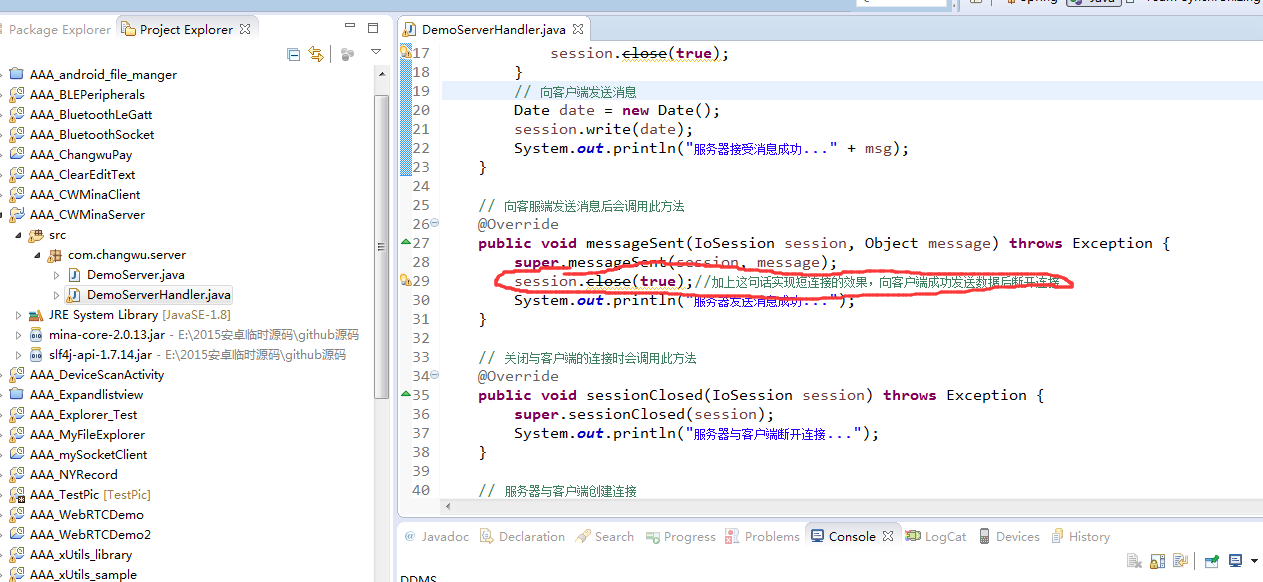Toggle Link with Editor in Project Explorer
1263x582 pixels.
click(x=316, y=54)
